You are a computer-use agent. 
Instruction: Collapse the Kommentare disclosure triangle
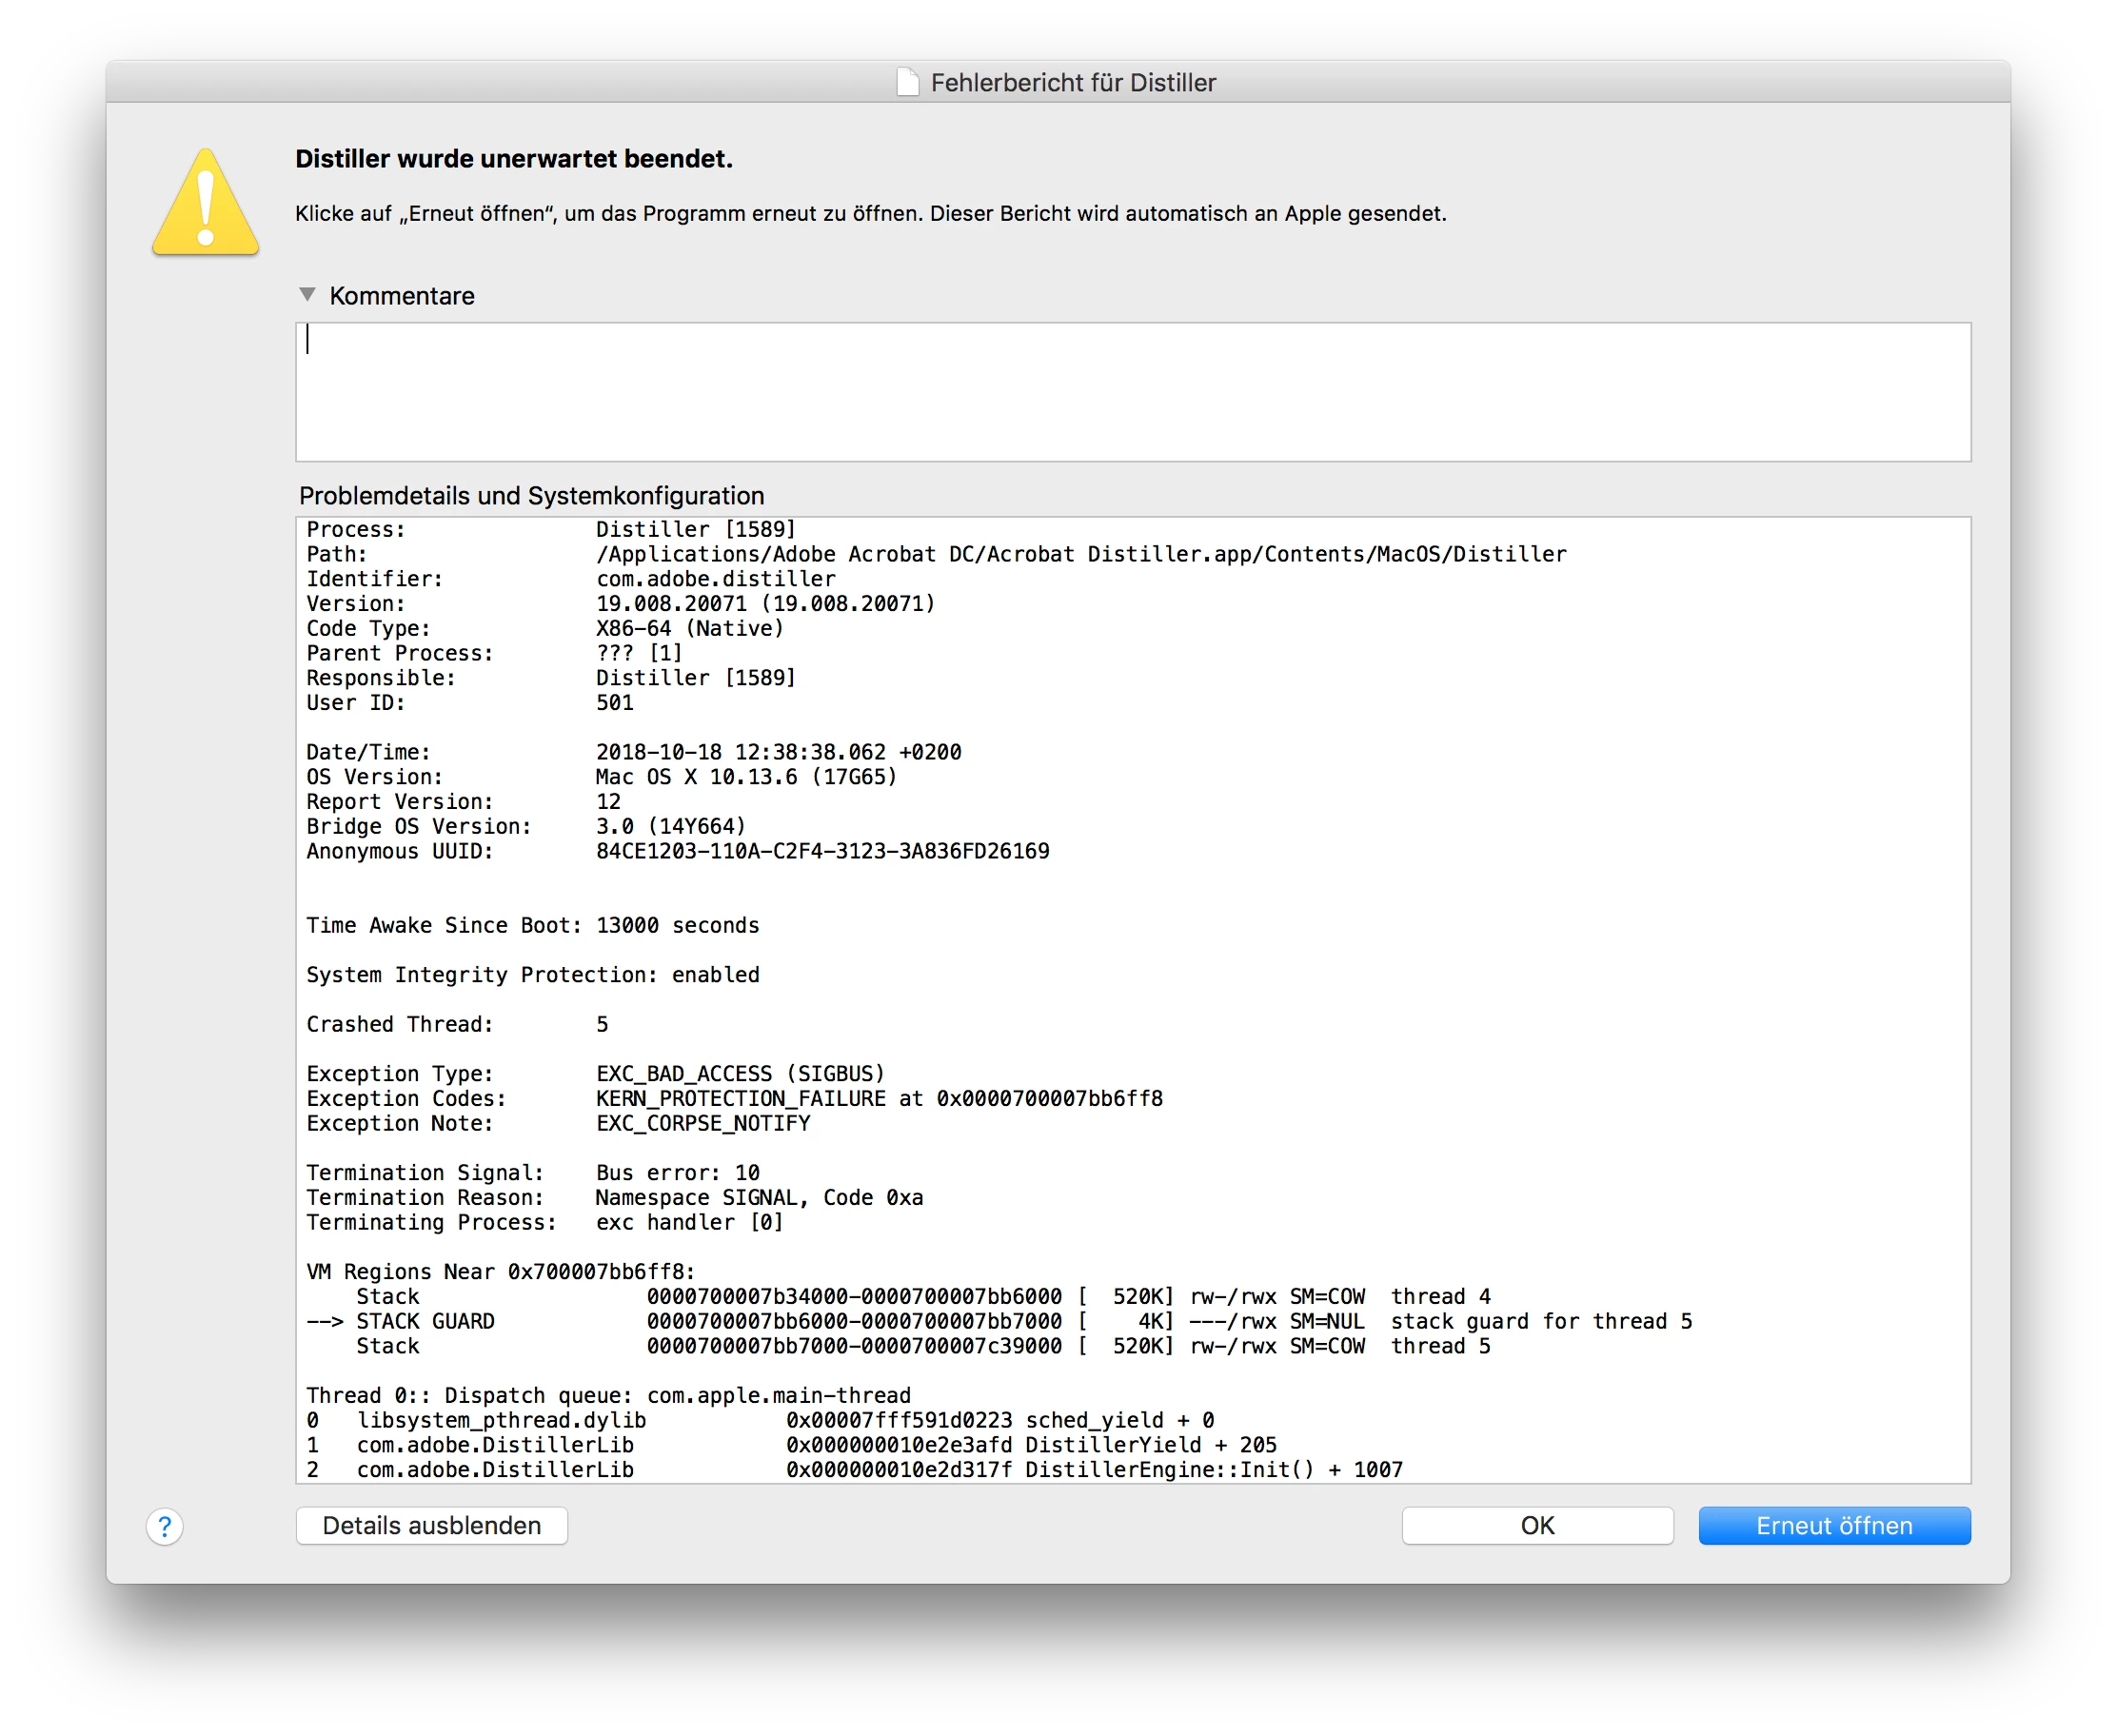(x=307, y=295)
